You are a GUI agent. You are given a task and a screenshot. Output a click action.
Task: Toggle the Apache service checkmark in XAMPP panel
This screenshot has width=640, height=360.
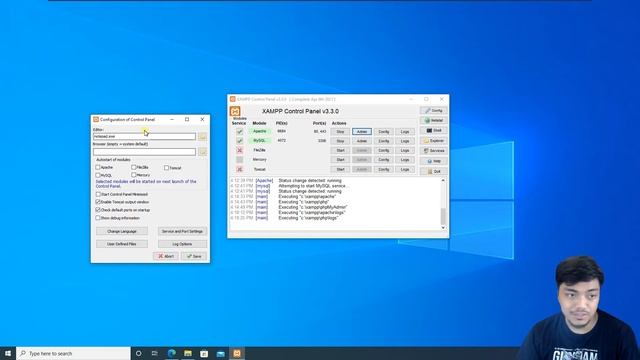pos(240,131)
